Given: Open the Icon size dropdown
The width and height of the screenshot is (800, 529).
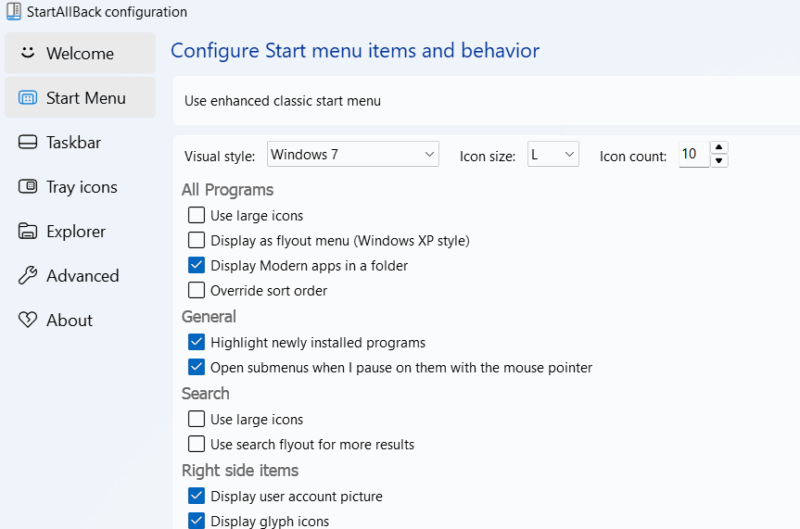Looking at the screenshot, I should click(553, 154).
